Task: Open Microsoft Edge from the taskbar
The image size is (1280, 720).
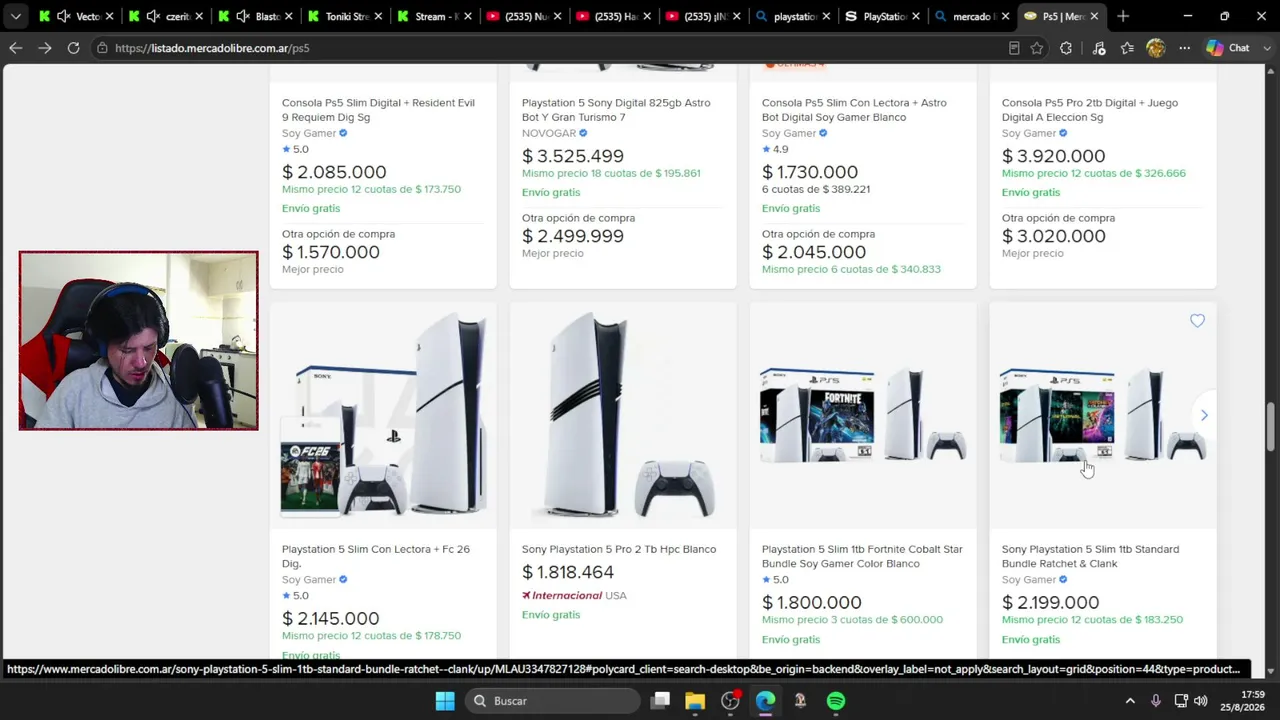Action: (x=765, y=701)
